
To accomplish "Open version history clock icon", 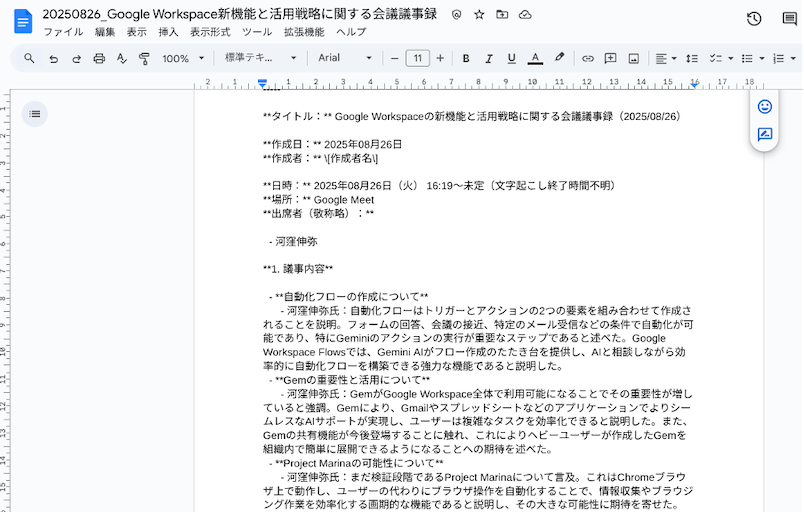I will [x=754, y=19].
